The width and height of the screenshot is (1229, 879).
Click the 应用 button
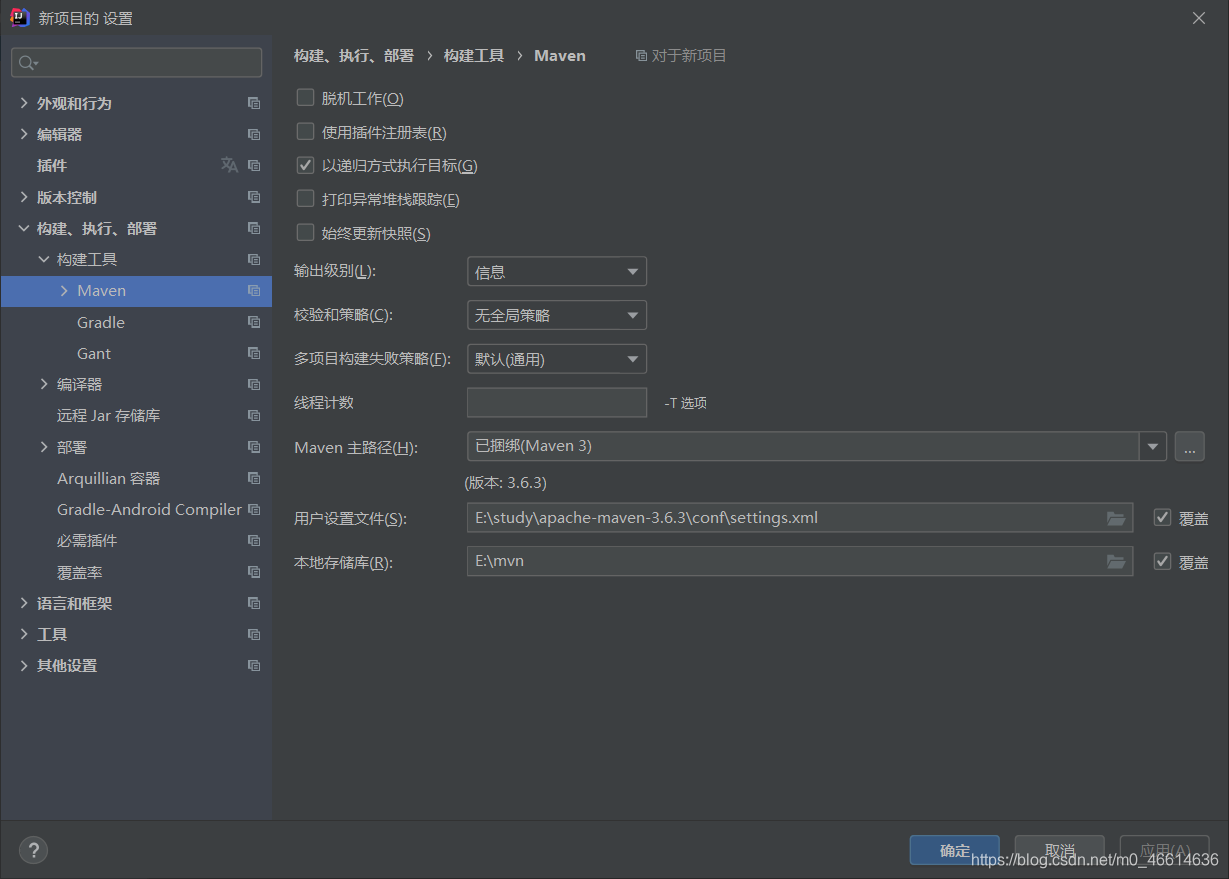pyautogui.click(x=1165, y=850)
